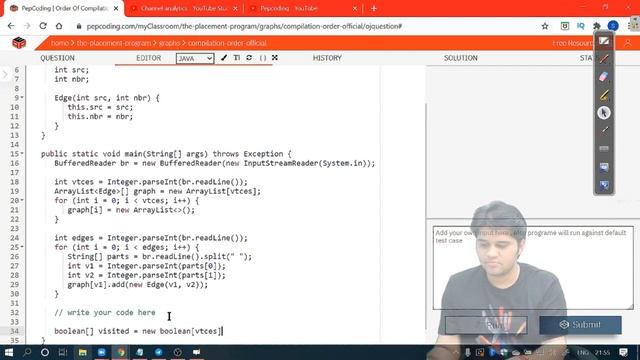Reload the page in browser
The width and height of the screenshot is (640, 360).
click(x=43, y=26)
